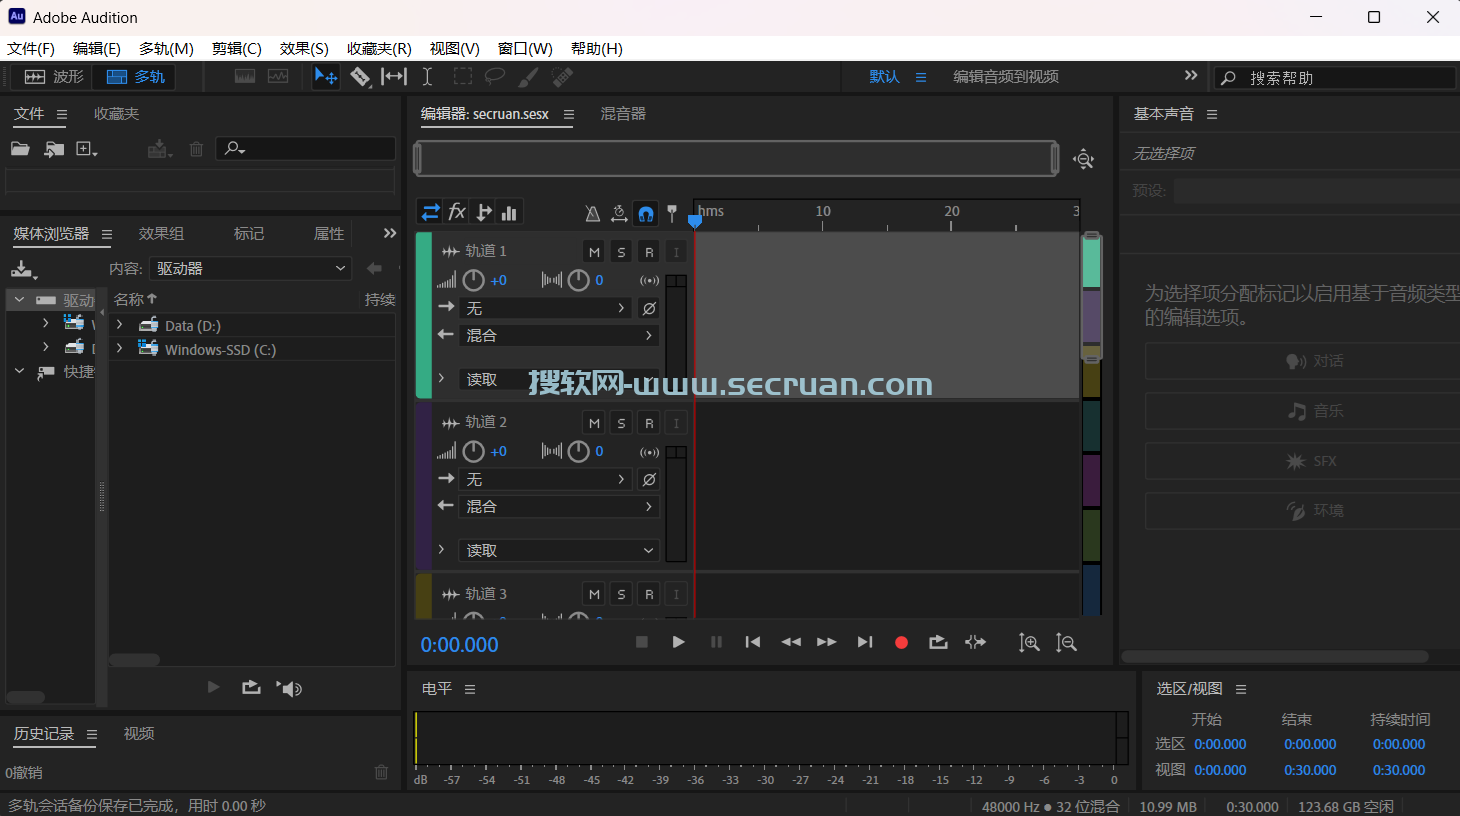Click the new file plus icon
The image size is (1460, 816).
(86, 149)
